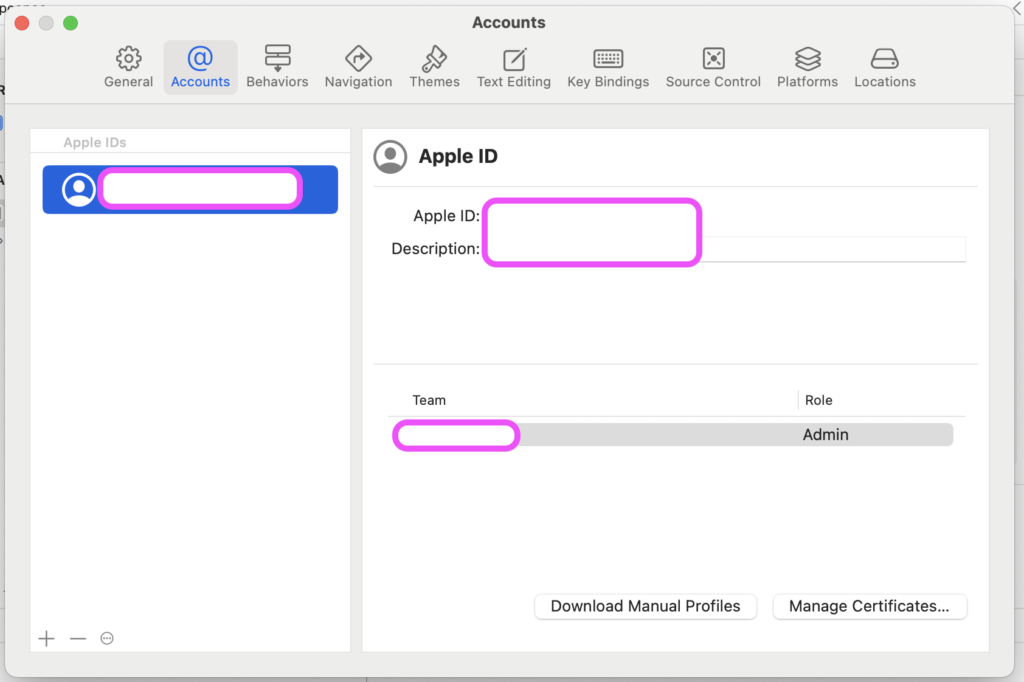Select the Apple ID account row avatar
The image size is (1024, 682).
point(78,189)
